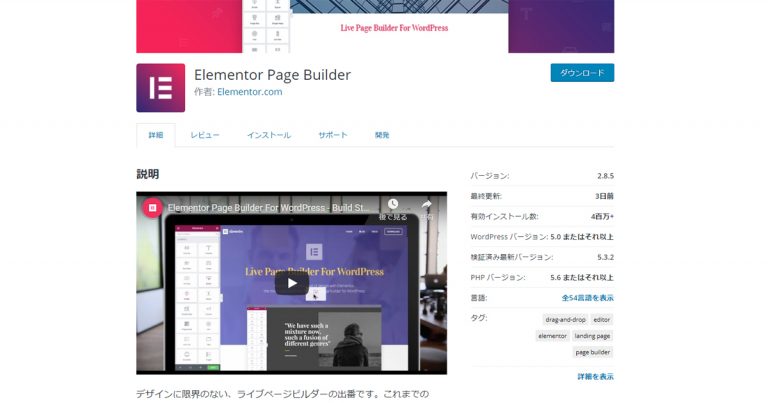Viewport: 768px width, 403px height.
Task: Select the 詳細 tab
Action: pos(155,135)
